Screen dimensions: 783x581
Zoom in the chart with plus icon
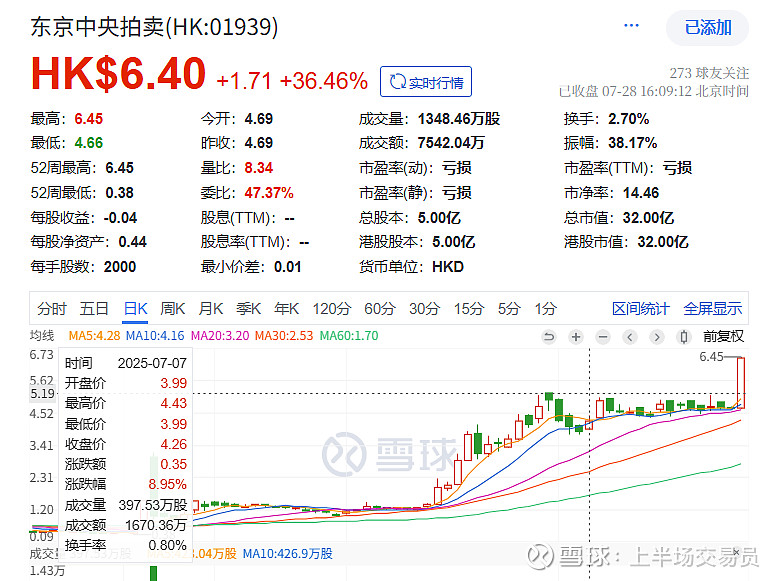tap(576, 337)
